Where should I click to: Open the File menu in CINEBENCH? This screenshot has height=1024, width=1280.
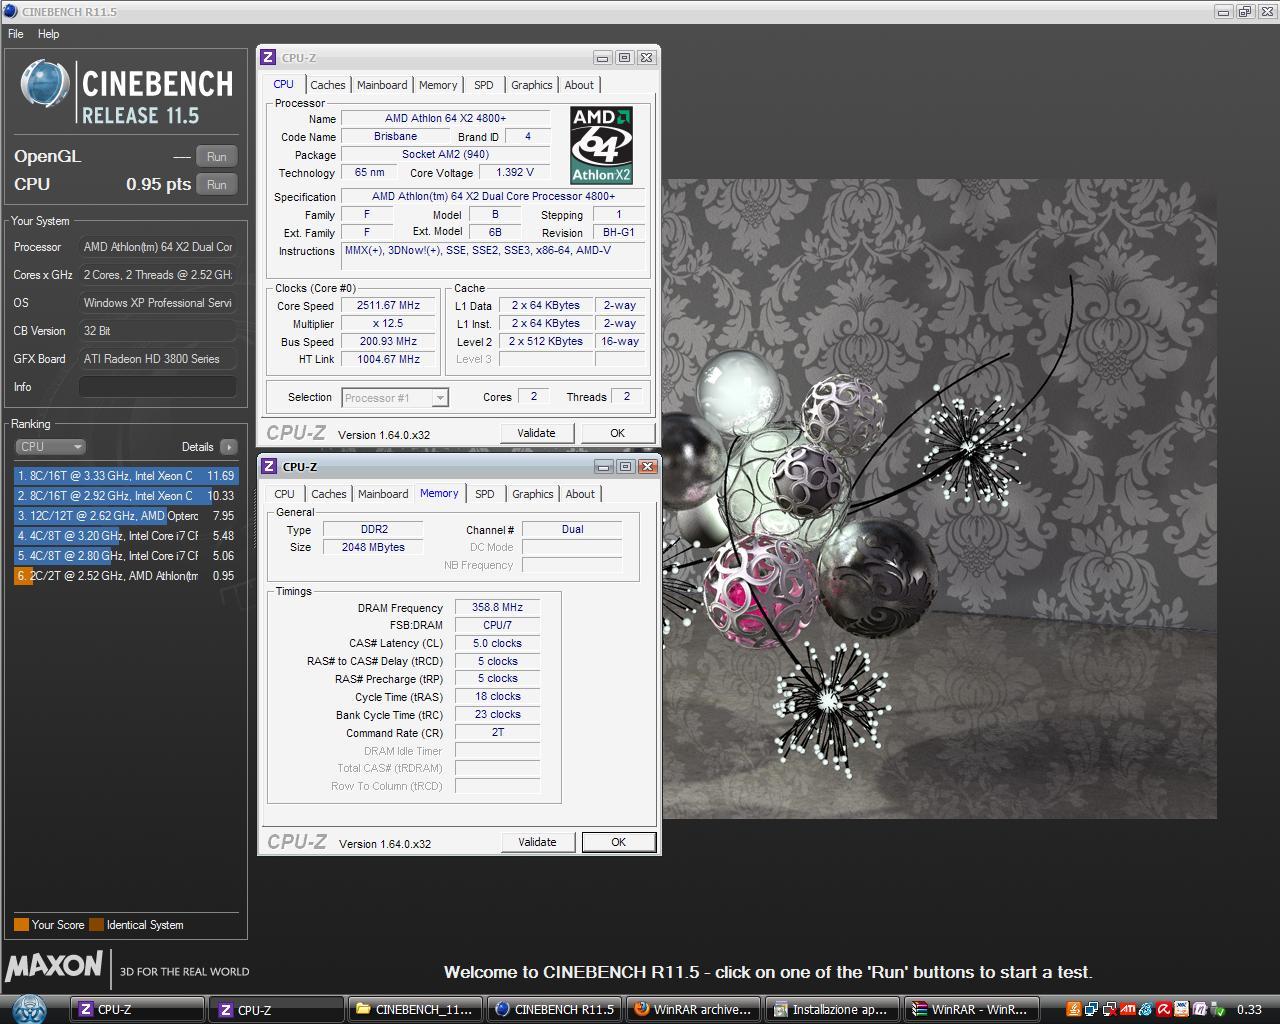(16, 34)
